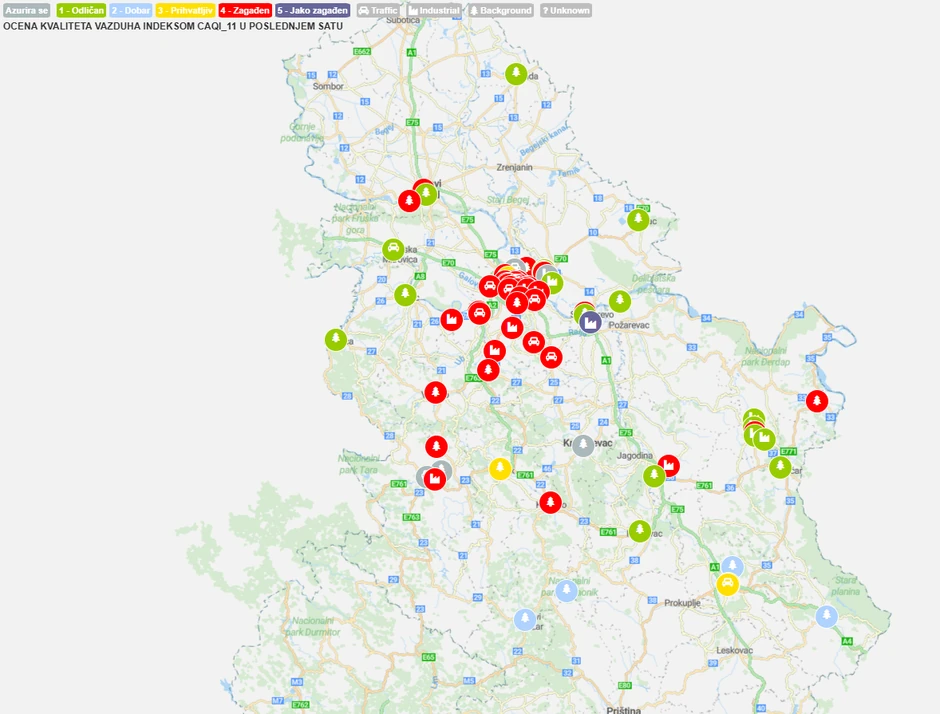This screenshot has height=714, width=940.
Task: Toggle the Traffic stations filter
Action: (379, 10)
